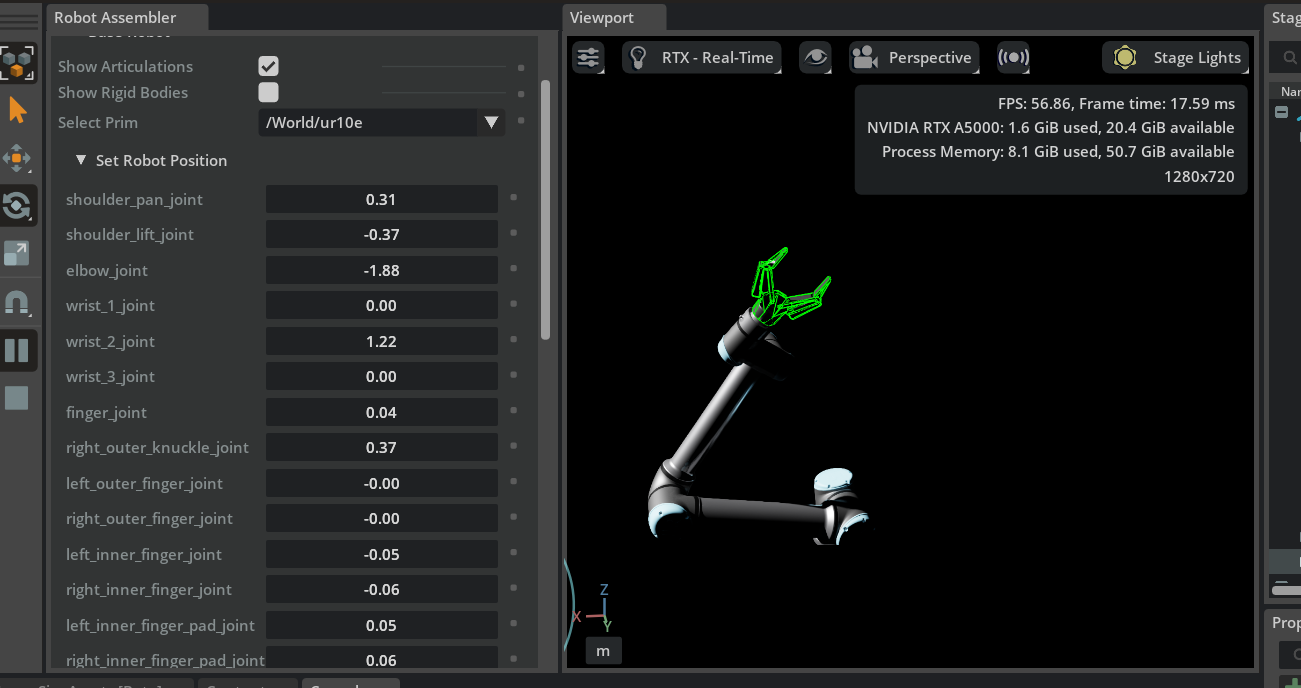
Task: Click the left_inner_finger_pad_joint value field
Action: point(381,625)
